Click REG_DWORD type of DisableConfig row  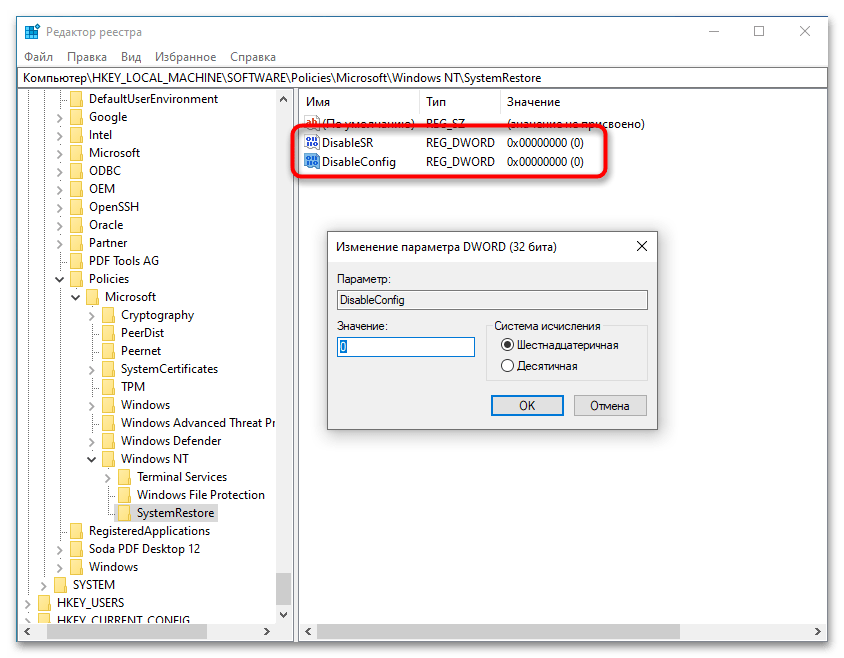[x=460, y=162]
